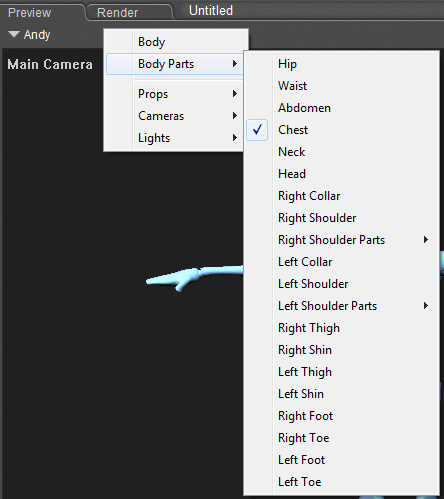The height and width of the screenshot is (499, 444).
Task: Click the Main Camera viewport label
Action: [x=50, y=64]
